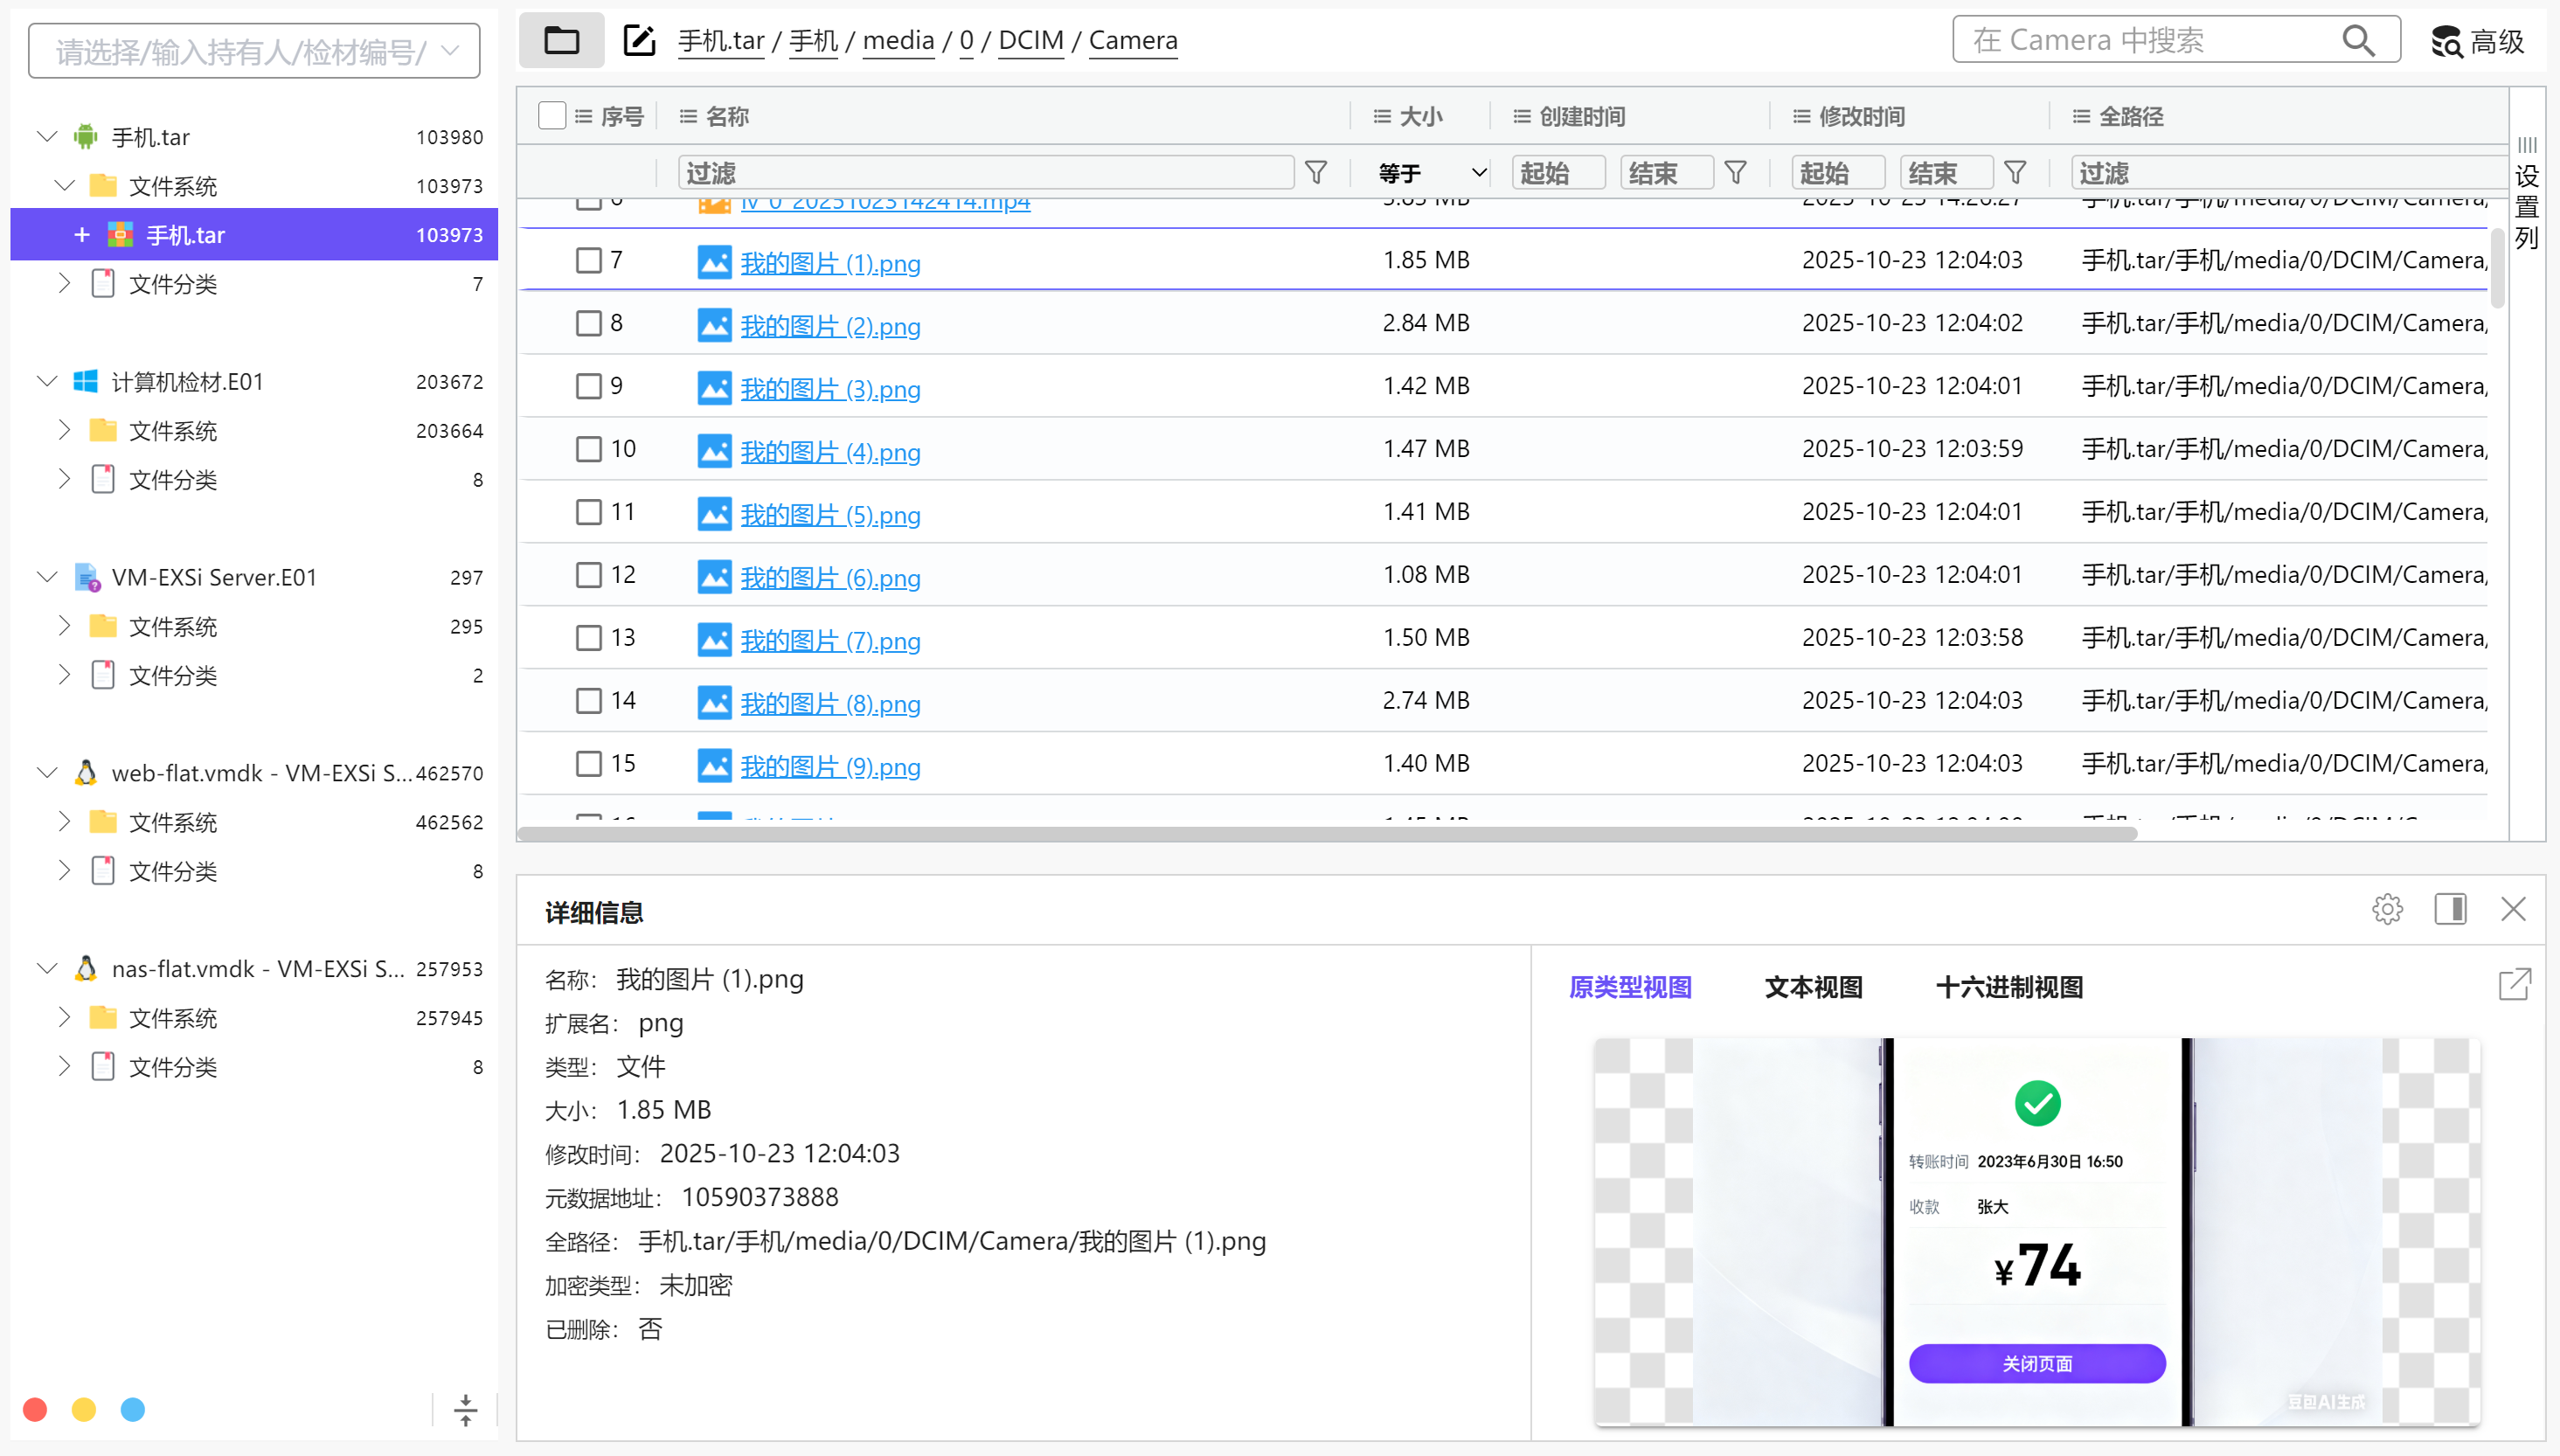Open the 等于 size comparison dropdown

tap(1432, 173)
